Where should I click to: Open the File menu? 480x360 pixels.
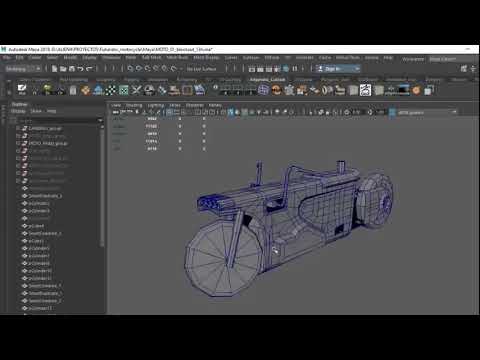coord(7,57)
